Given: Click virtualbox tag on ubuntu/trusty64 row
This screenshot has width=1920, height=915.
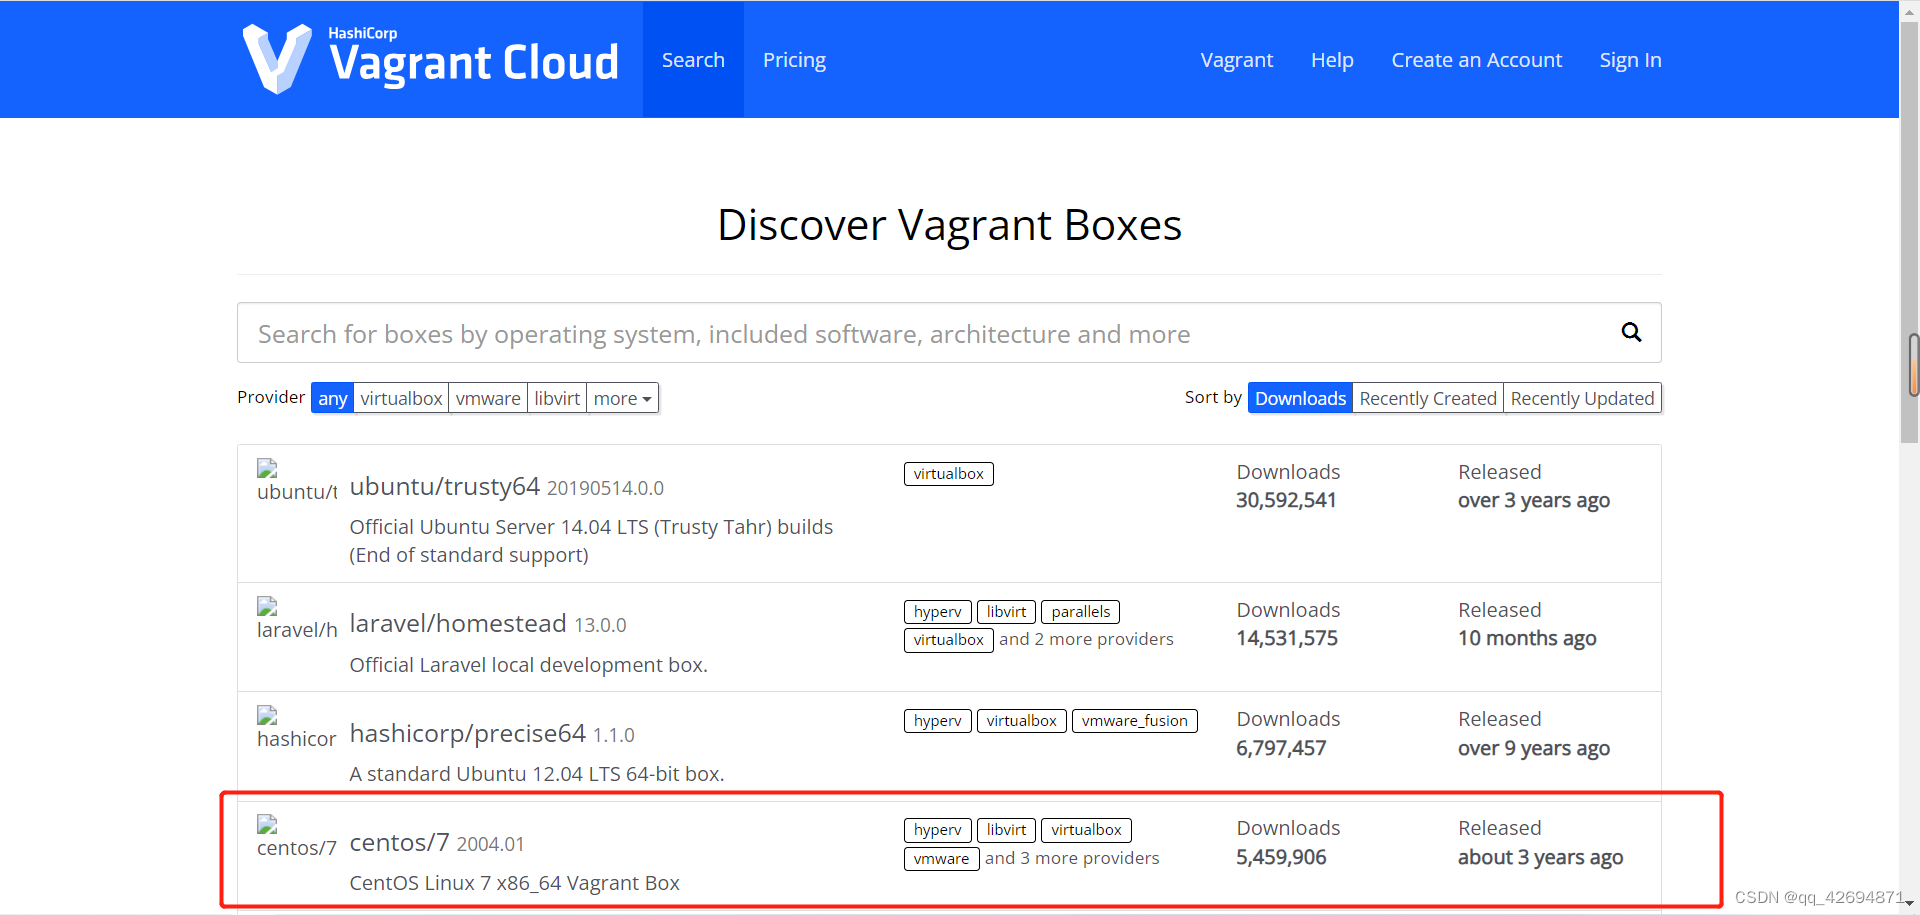Looking at the screenshot, I should (948, 474).
